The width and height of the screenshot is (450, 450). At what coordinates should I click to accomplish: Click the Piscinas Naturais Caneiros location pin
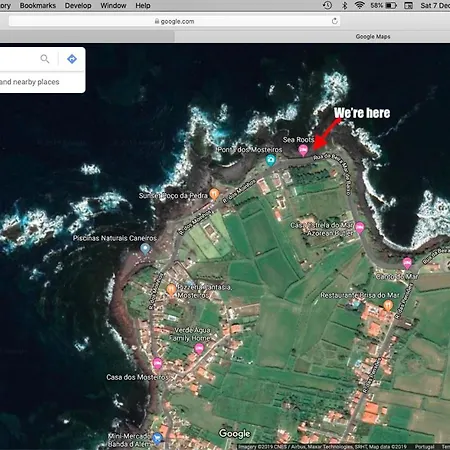click(x=145, y=249)
